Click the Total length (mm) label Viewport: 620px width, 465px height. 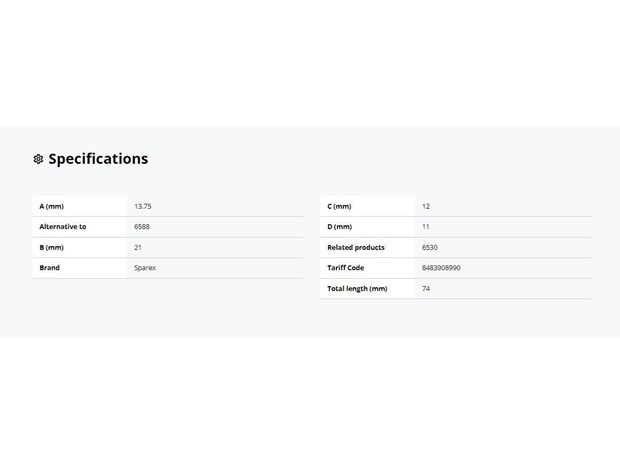[357, 289]
